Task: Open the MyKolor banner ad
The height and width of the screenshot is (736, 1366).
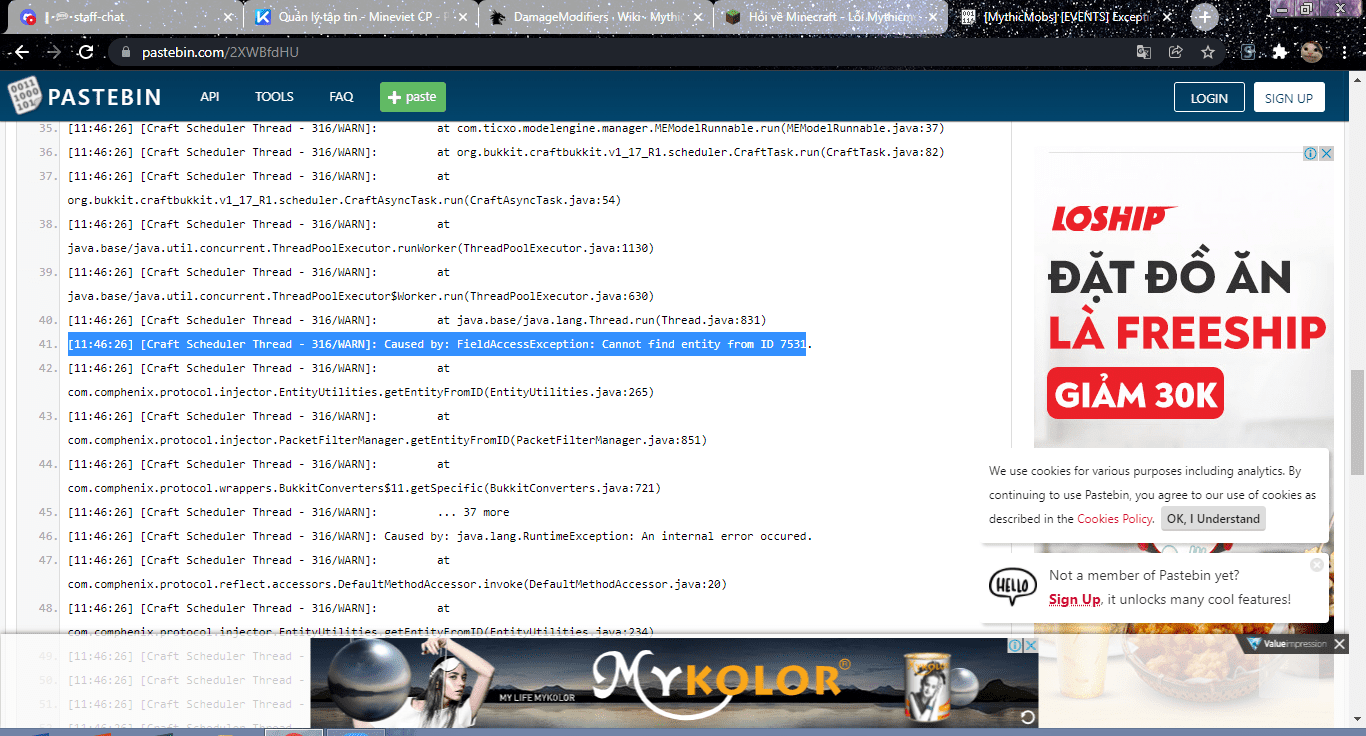Action: [x=674, y=682]
